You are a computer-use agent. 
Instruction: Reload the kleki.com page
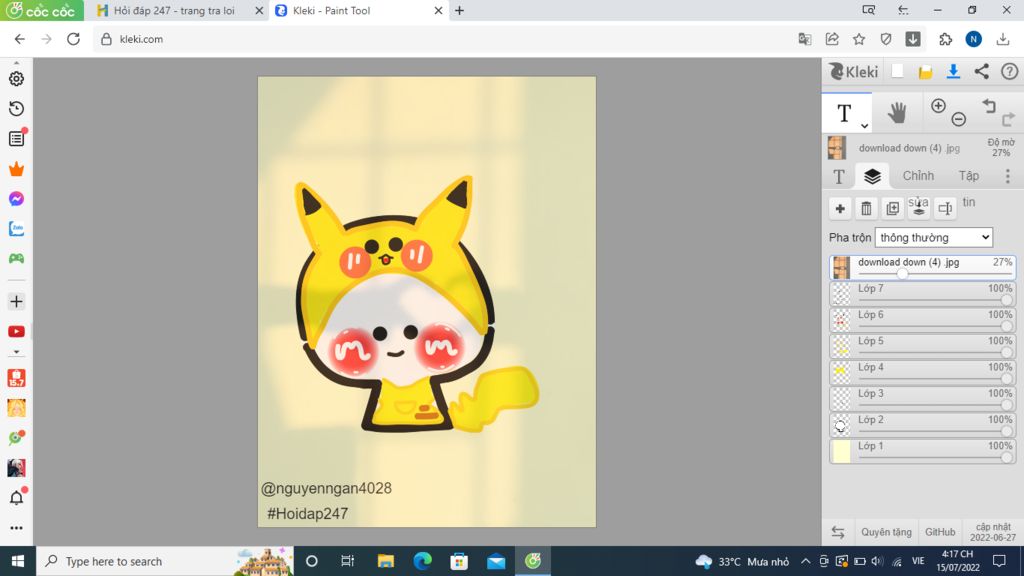[x=73, y=39]
